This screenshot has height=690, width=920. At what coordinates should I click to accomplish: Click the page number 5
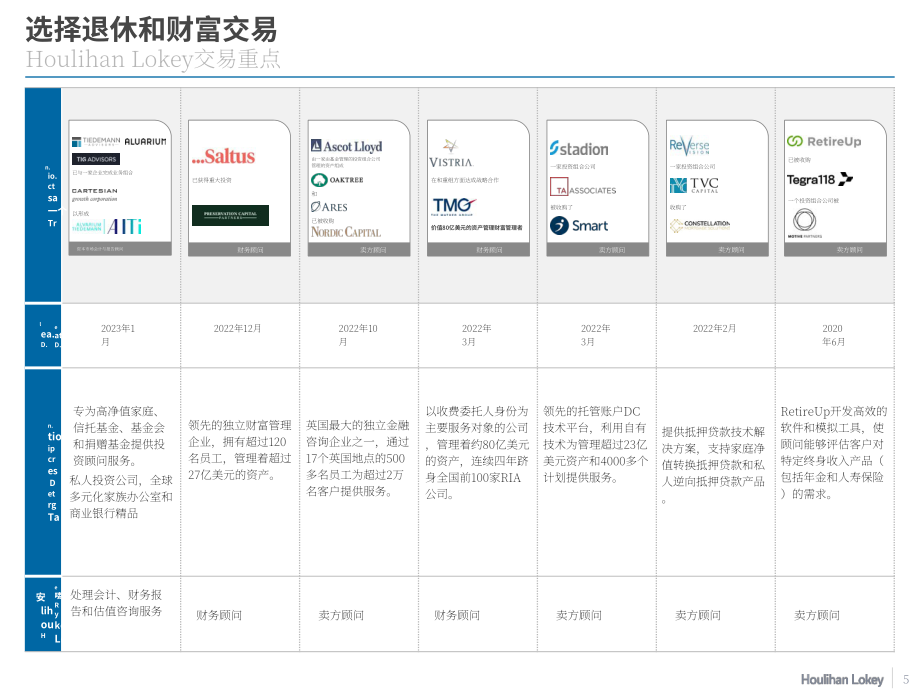coord(906,679)
